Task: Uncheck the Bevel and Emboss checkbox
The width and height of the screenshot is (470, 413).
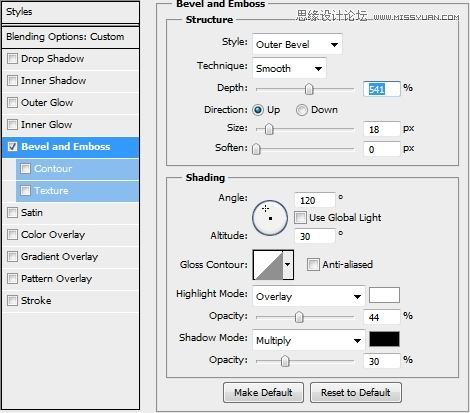Action: (12, 147)
